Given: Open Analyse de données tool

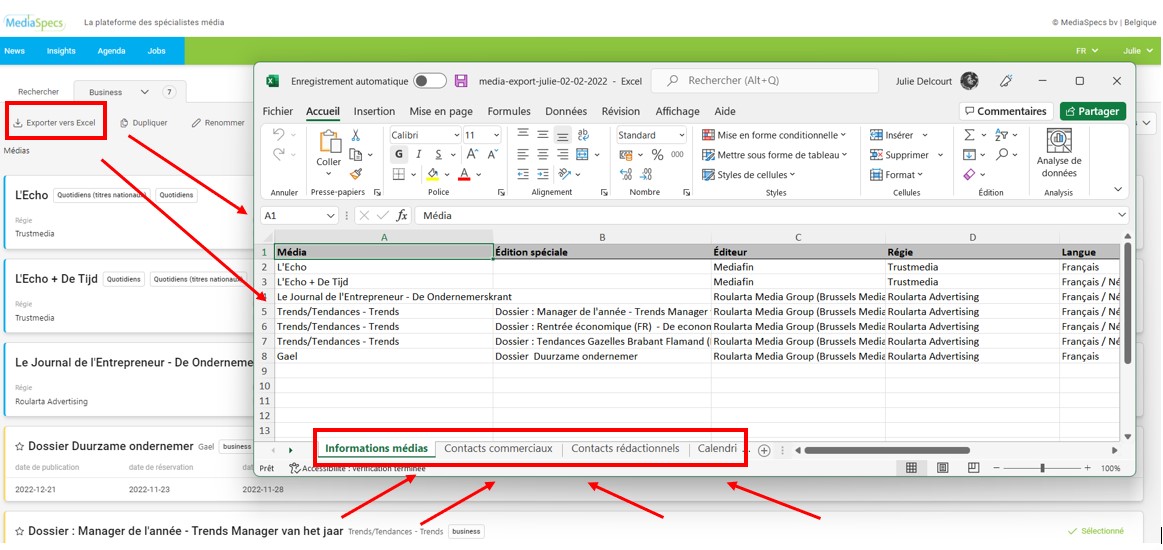Looking at the screenshot, I should pyautogui.click(x=1058, y=153).
